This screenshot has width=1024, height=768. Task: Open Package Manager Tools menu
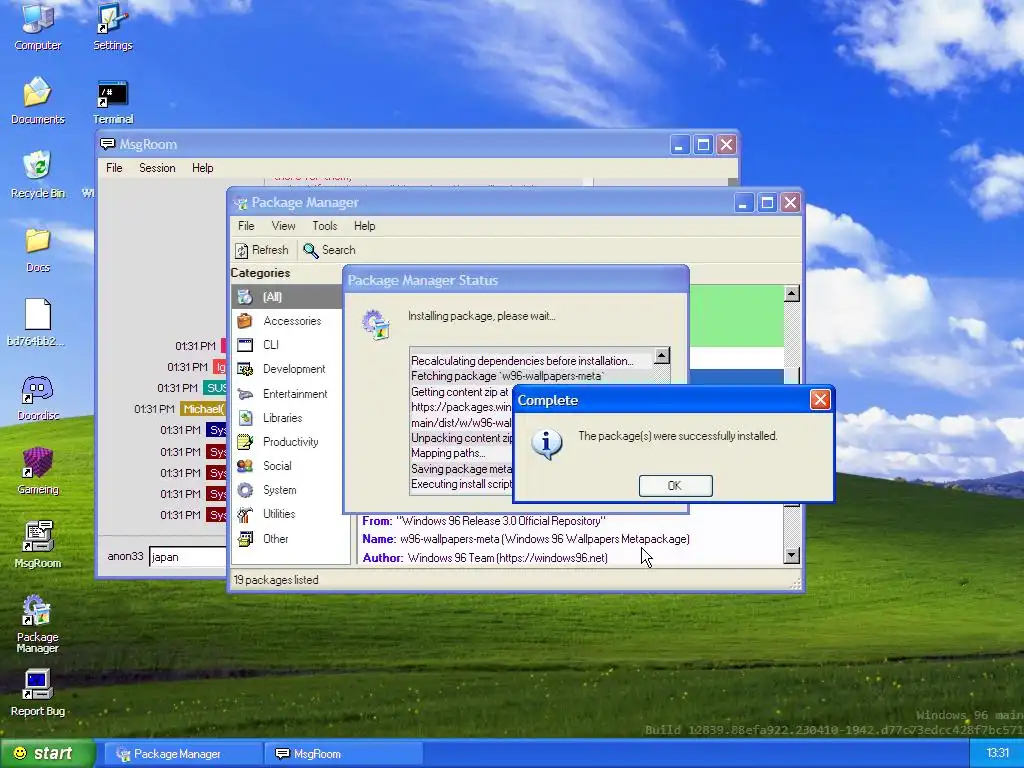[x=325, y=226]
